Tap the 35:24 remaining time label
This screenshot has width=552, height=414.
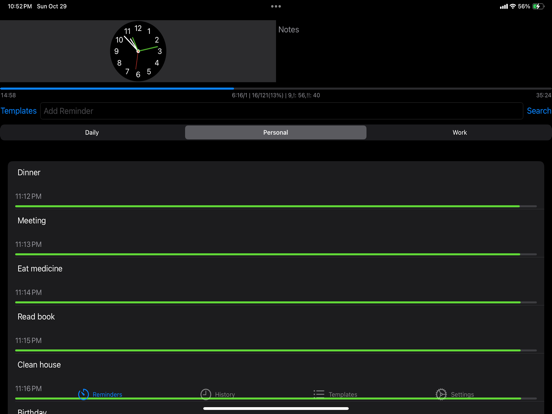(x=544, y=95)
